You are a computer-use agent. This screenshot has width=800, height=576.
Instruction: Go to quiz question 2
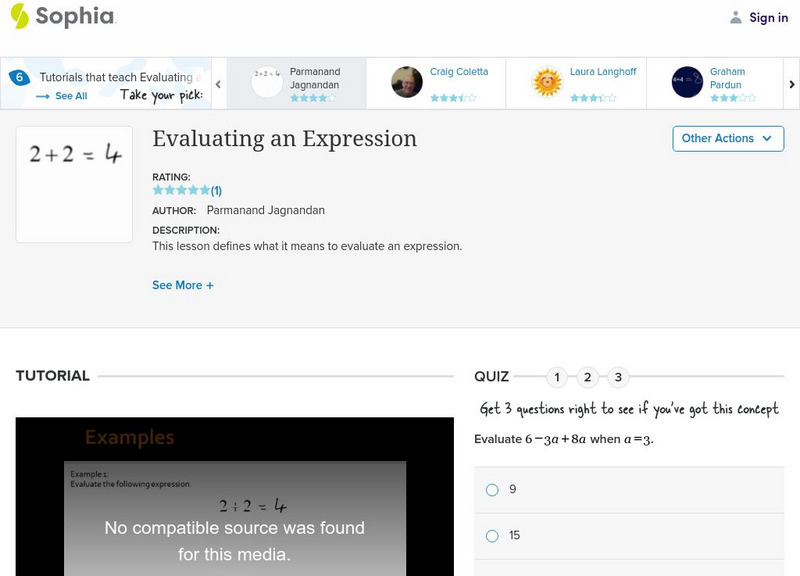tap(588, 377)
